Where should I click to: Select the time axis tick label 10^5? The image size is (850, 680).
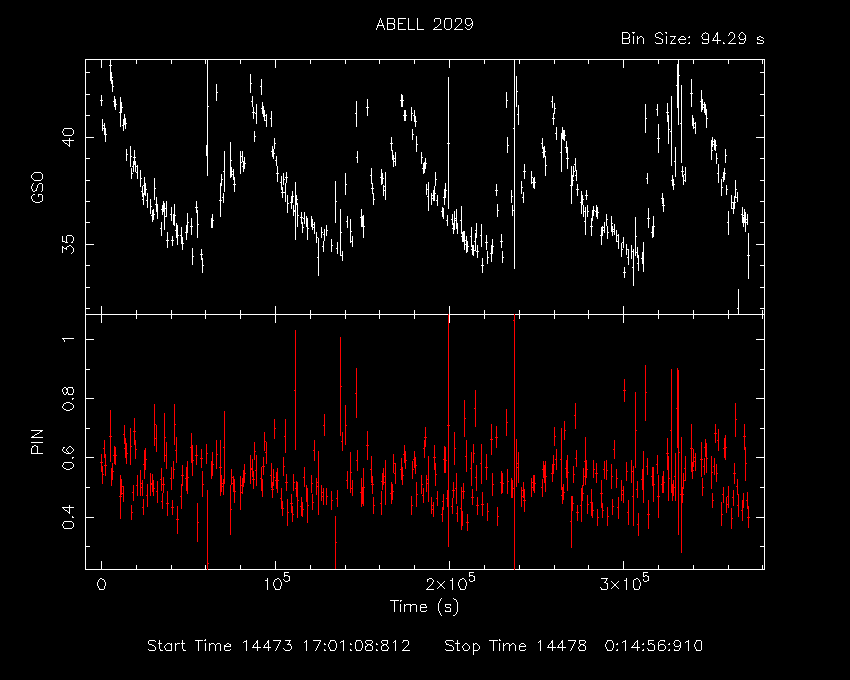tap(275, 583)
